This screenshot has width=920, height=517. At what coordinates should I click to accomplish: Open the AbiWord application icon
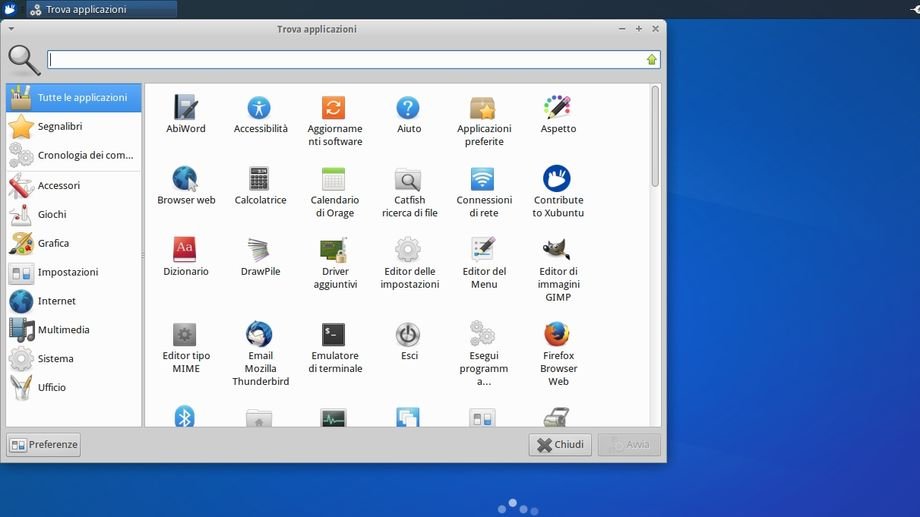[185, 108]
